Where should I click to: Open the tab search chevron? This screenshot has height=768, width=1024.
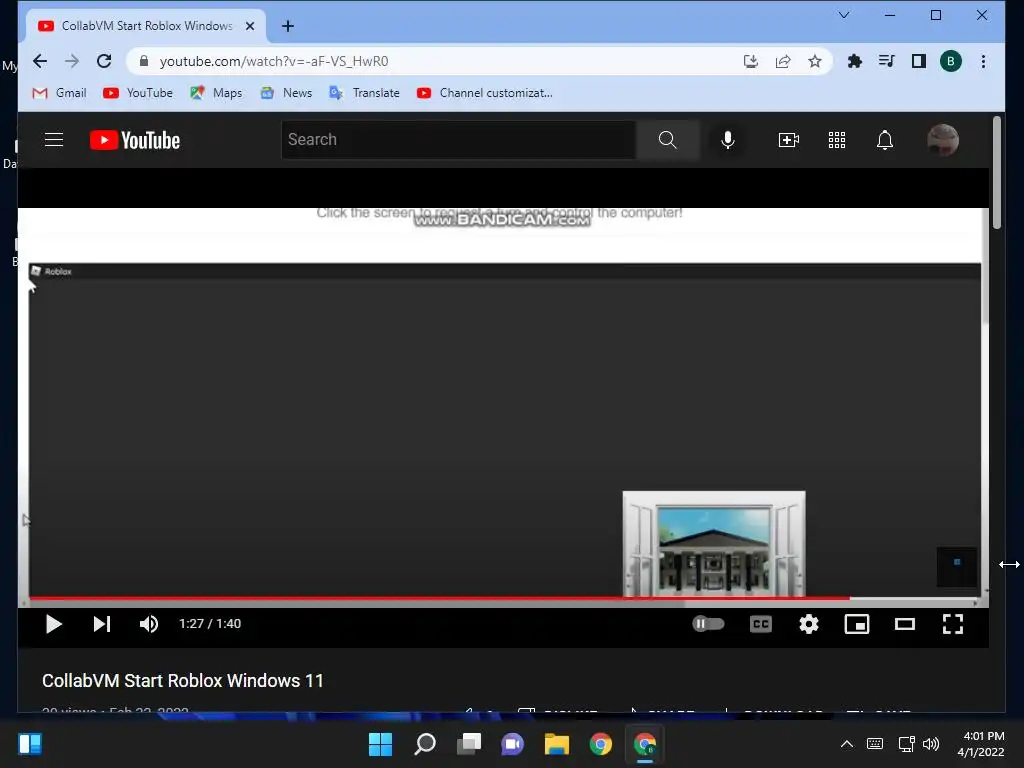pyautogui.click(x=844, y=14)
